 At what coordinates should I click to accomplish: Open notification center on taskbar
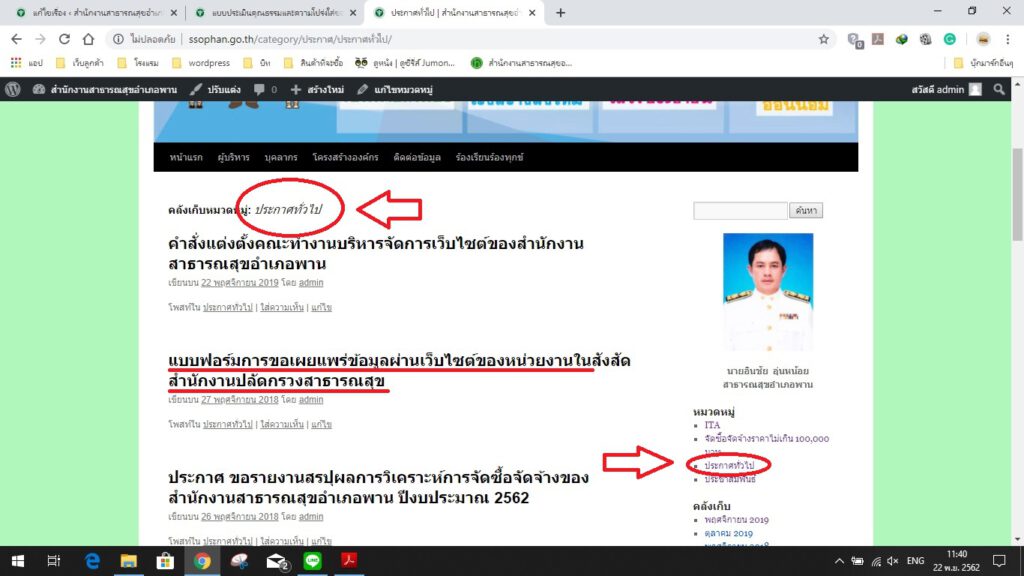click(x=999, y=561)
